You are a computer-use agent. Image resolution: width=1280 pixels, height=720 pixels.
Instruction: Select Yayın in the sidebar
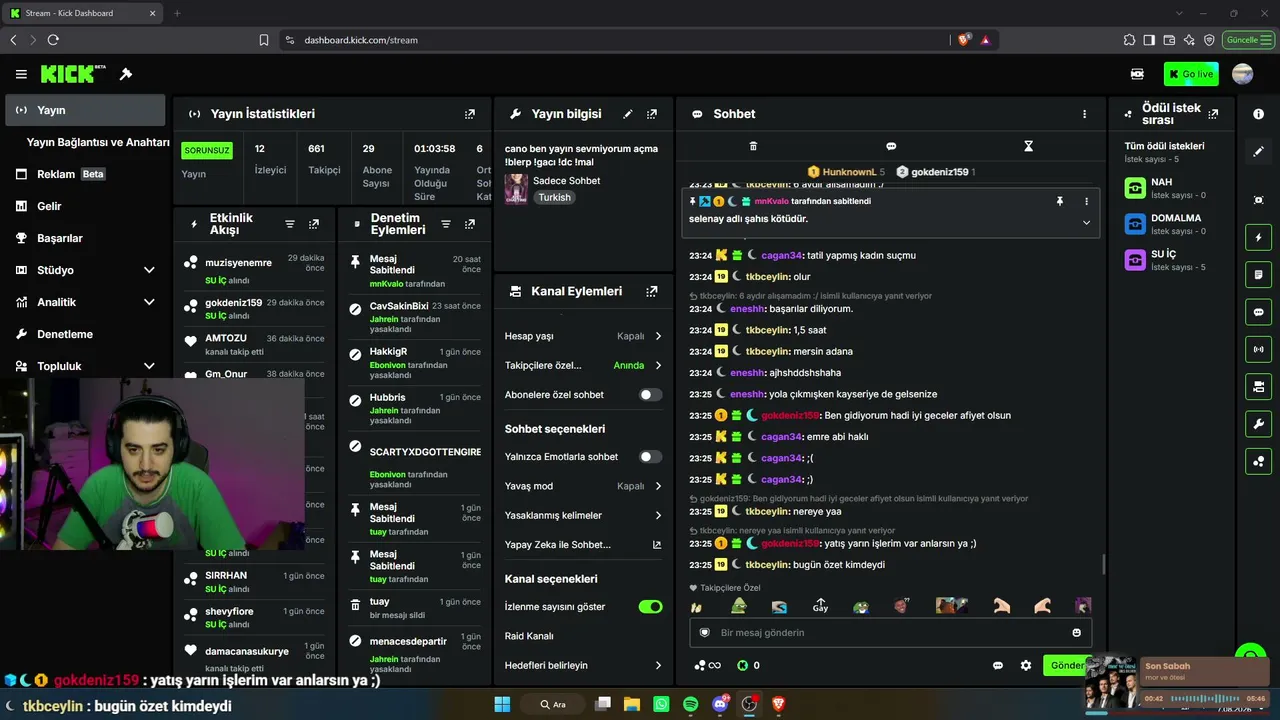point(85,110)
